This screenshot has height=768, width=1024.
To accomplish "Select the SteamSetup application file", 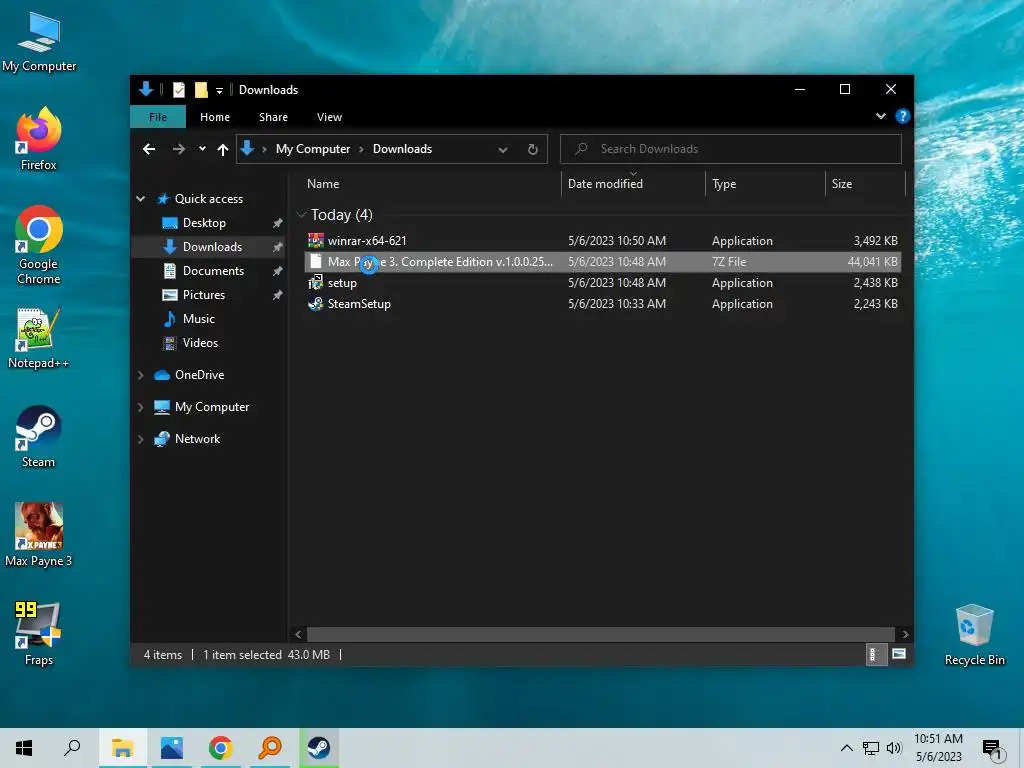I will click(602, 304).
